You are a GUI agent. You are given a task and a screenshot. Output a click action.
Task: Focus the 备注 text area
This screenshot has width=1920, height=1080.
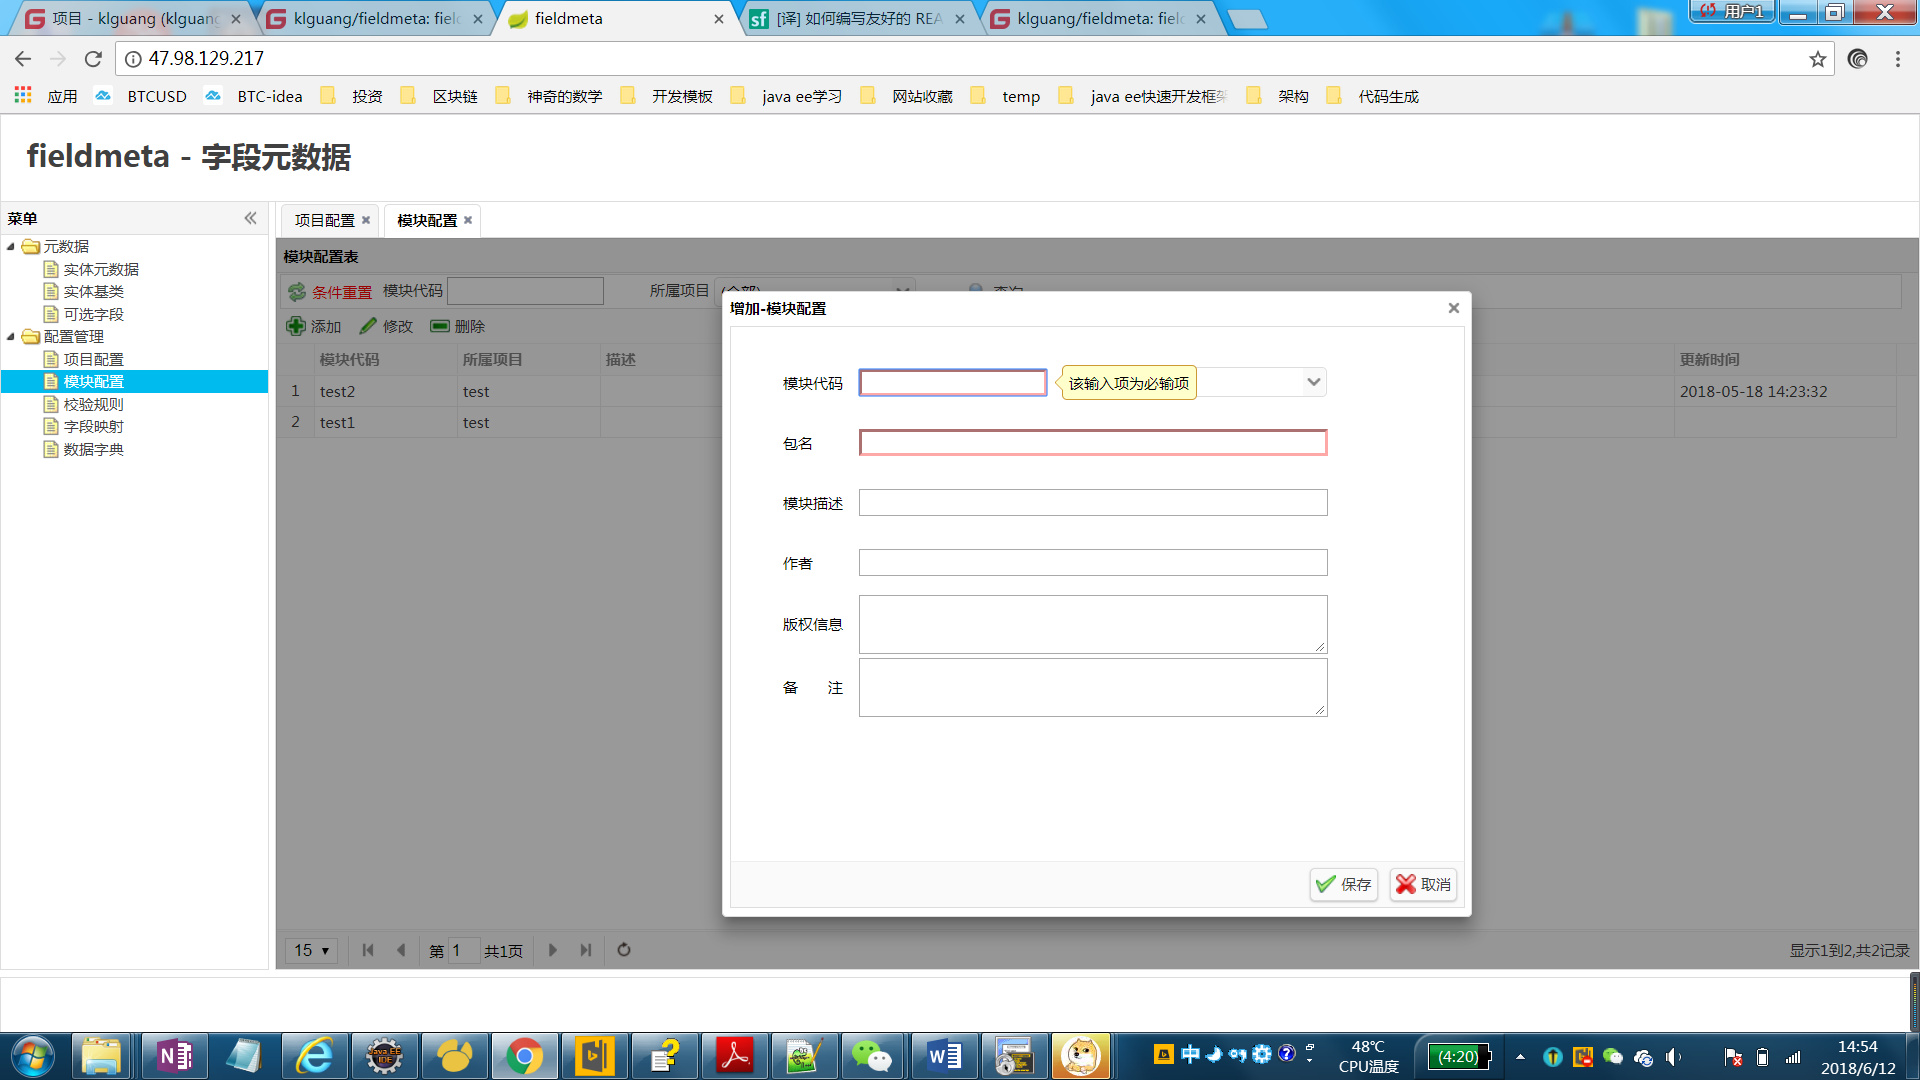click(x=1093, y=687)
